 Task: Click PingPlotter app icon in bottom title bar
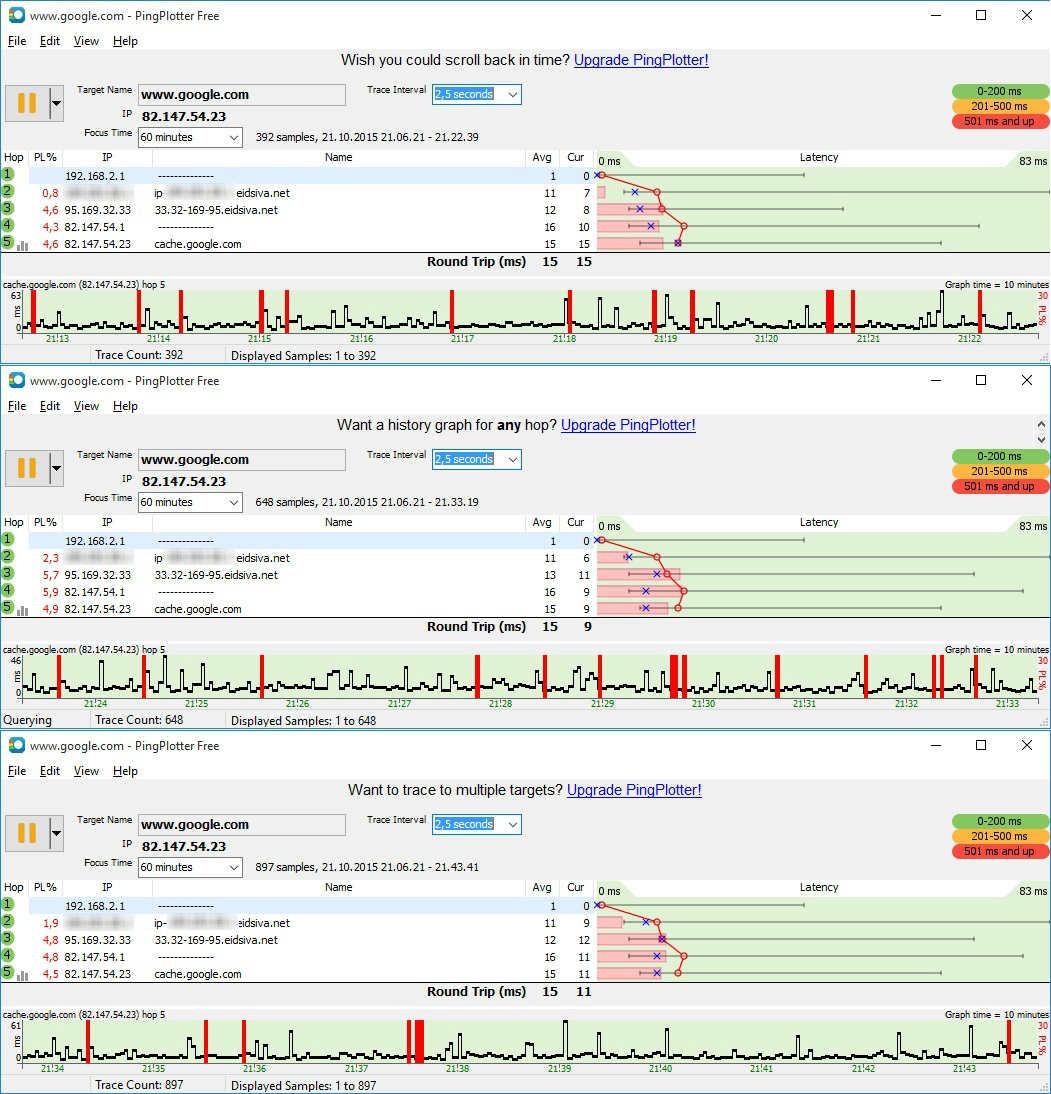(x=17, y=745)
